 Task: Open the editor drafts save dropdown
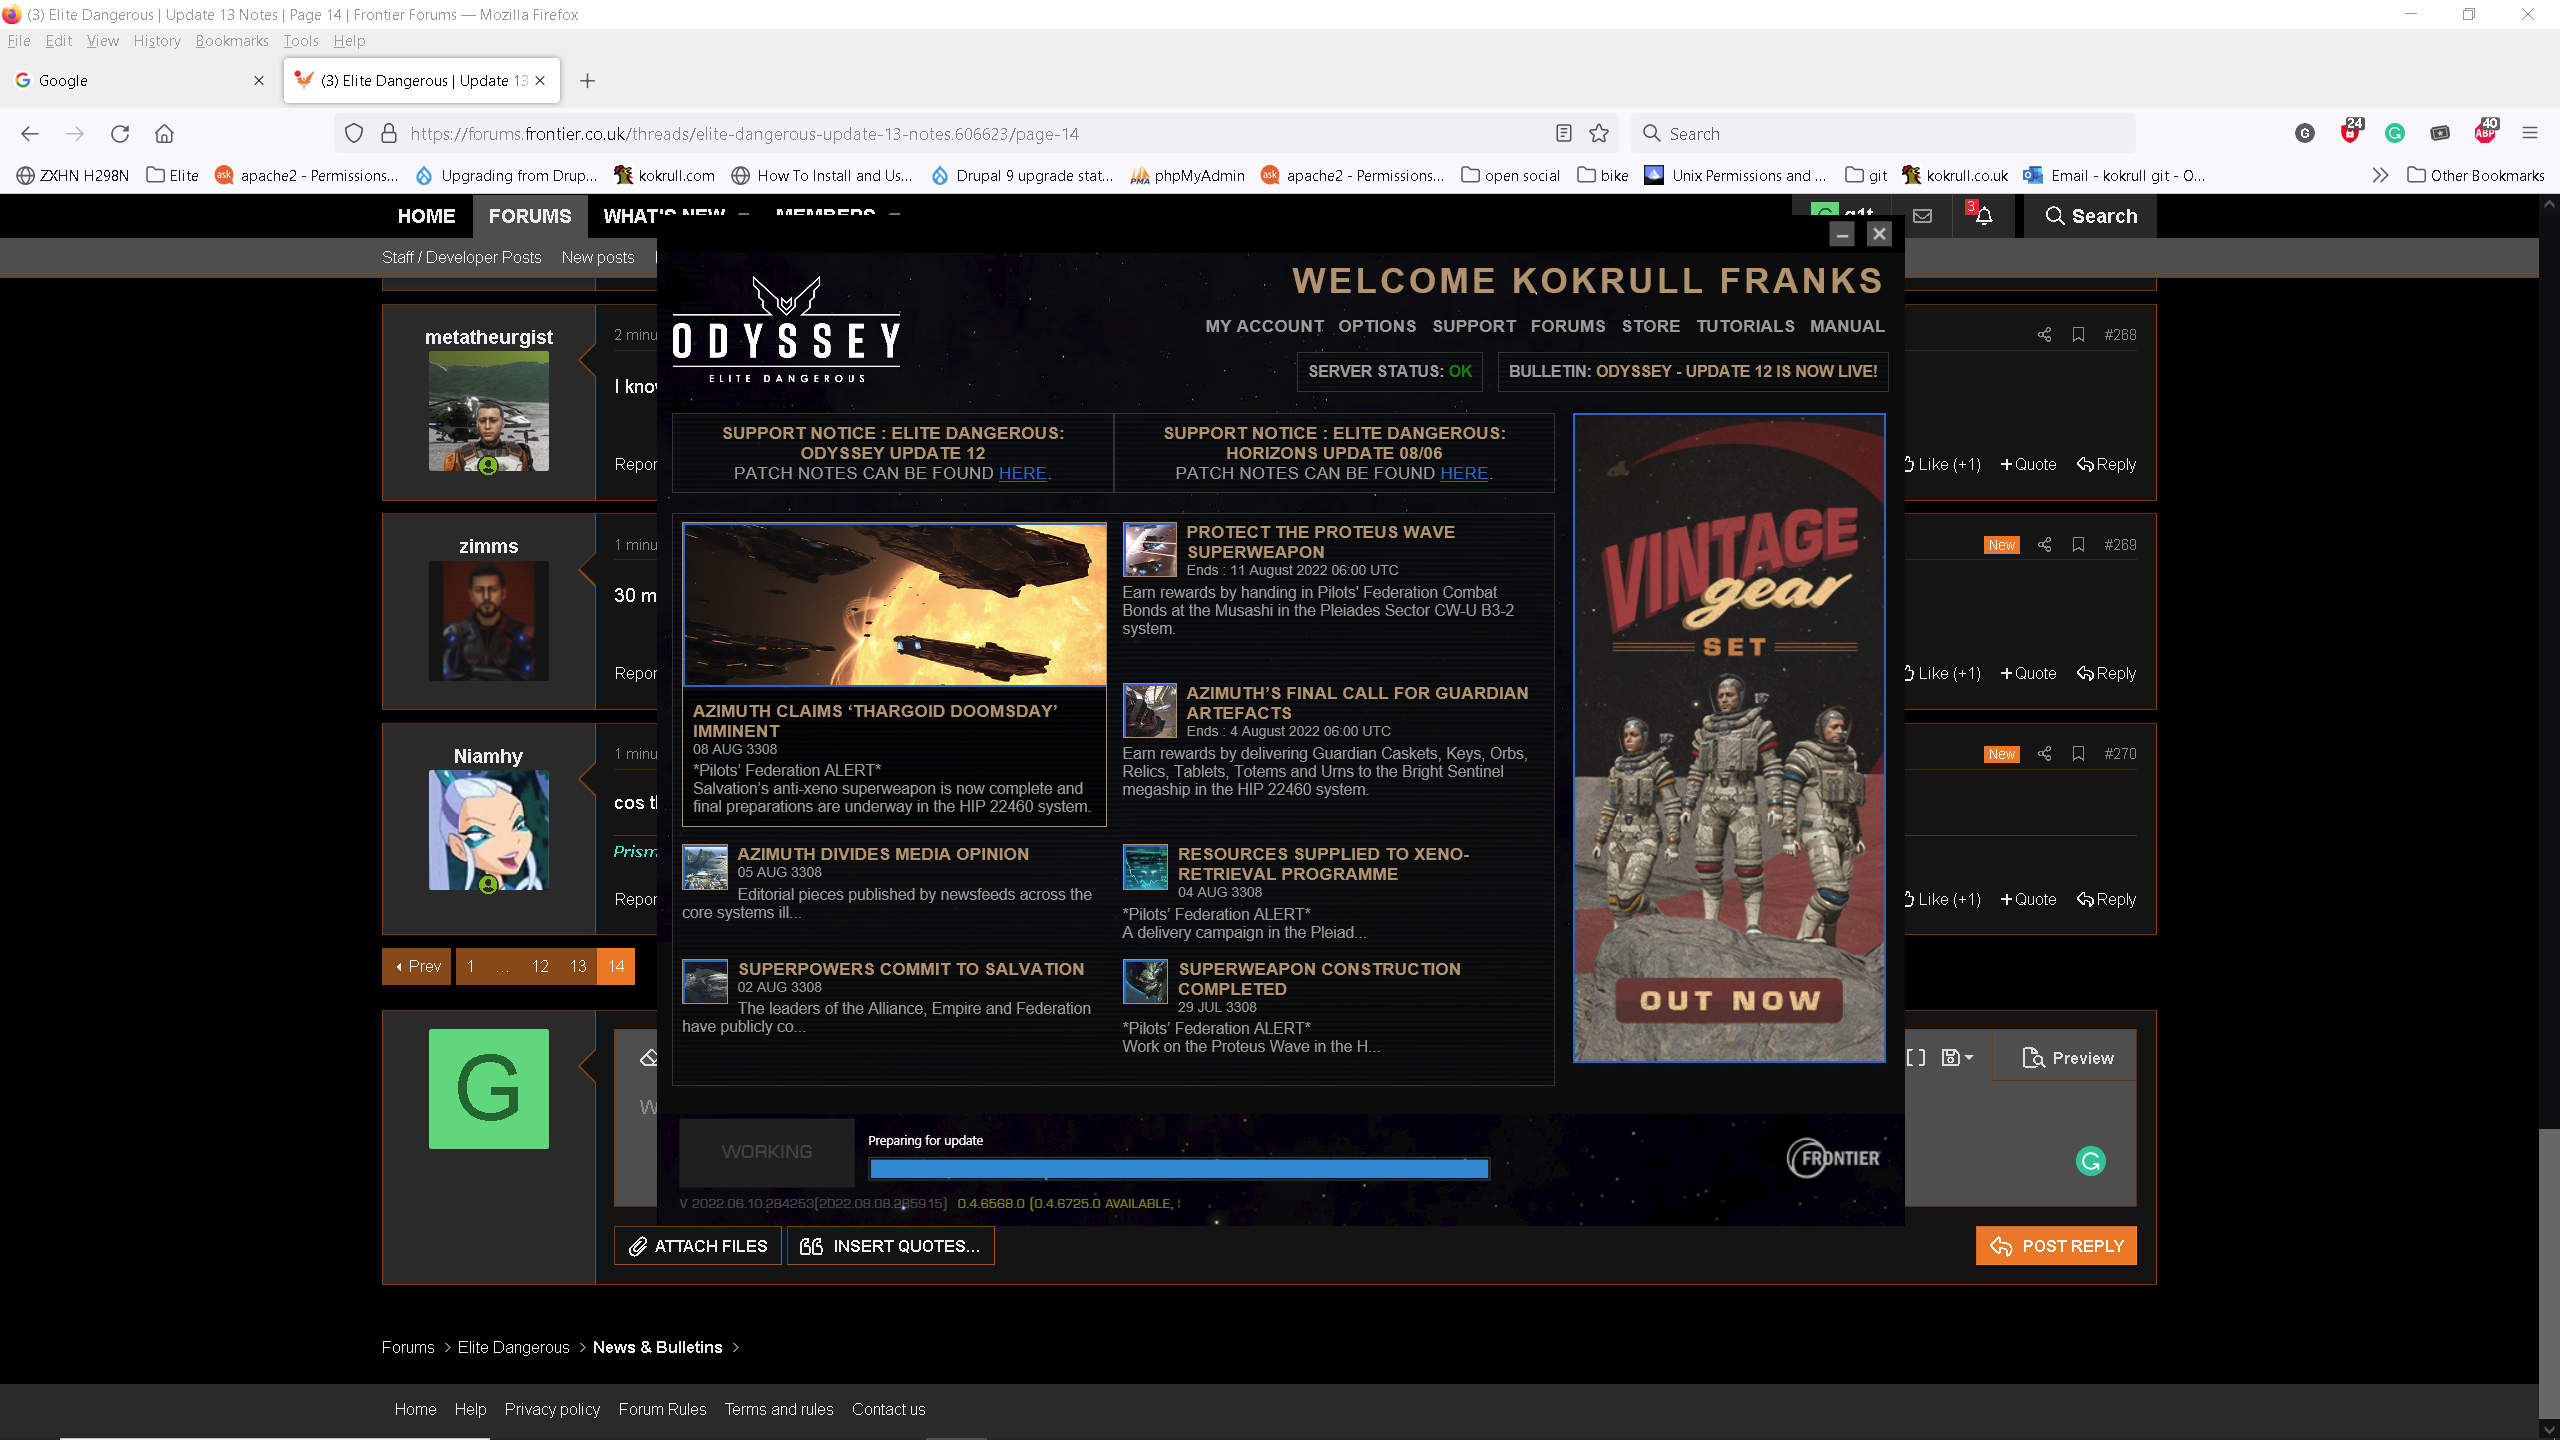1957,1058
